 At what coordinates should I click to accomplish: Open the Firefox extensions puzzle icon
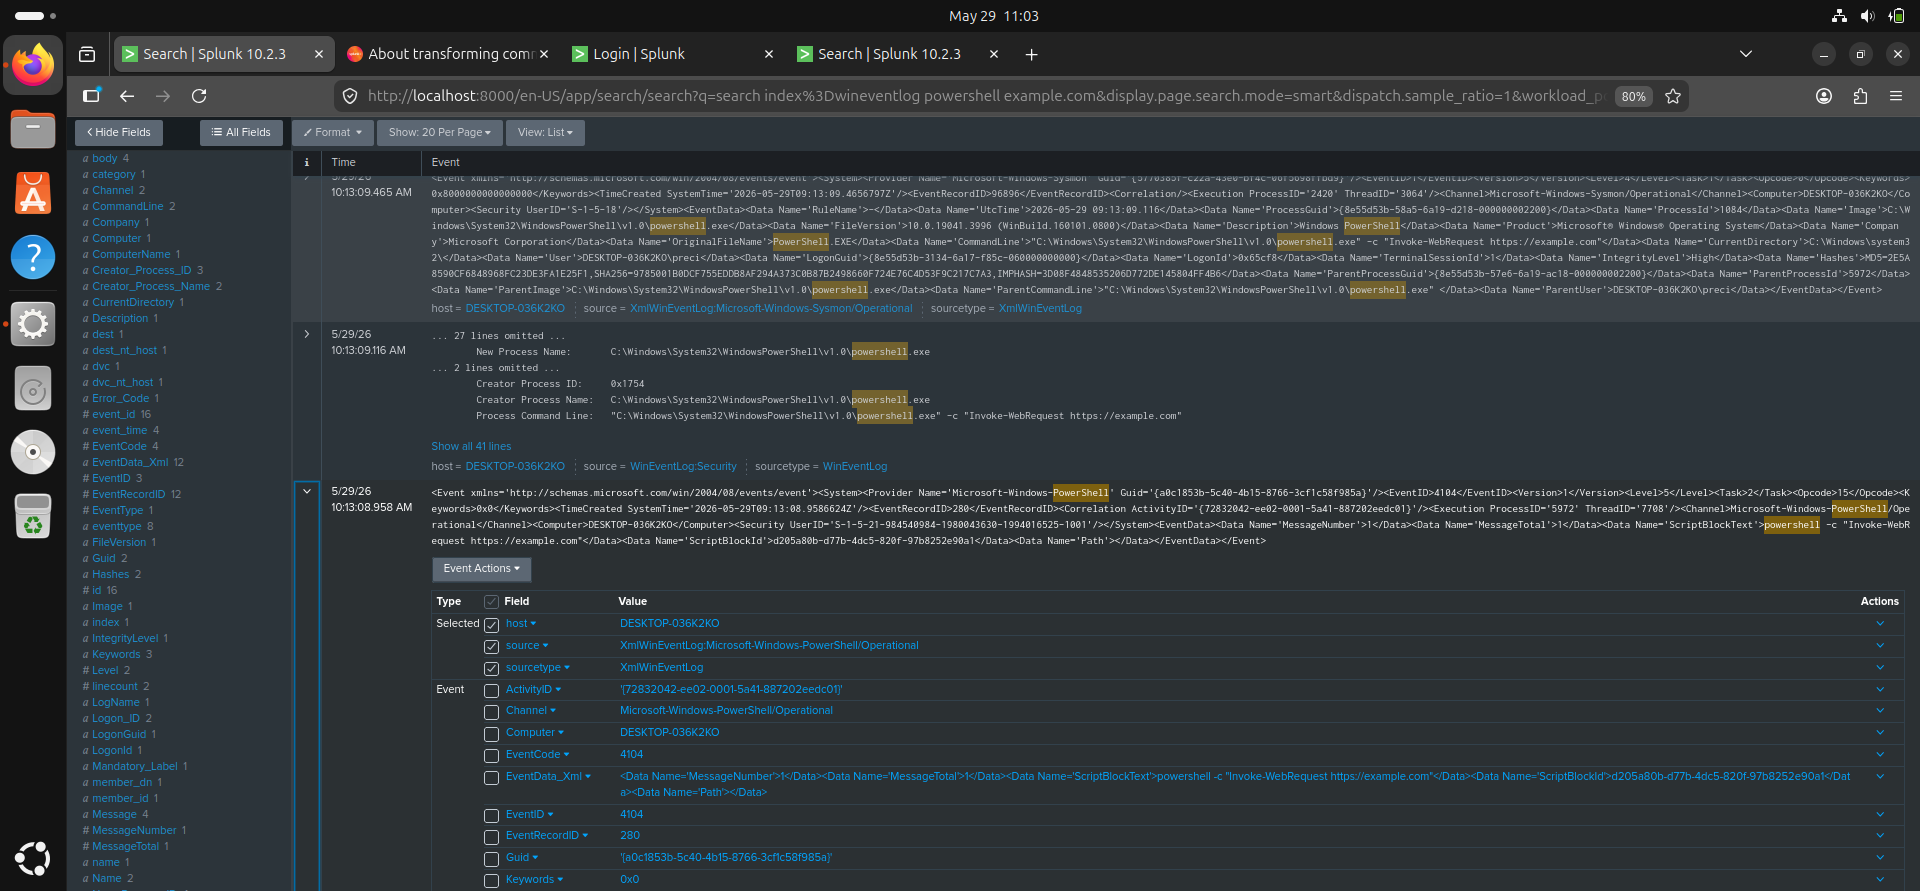pos(1860,96)
